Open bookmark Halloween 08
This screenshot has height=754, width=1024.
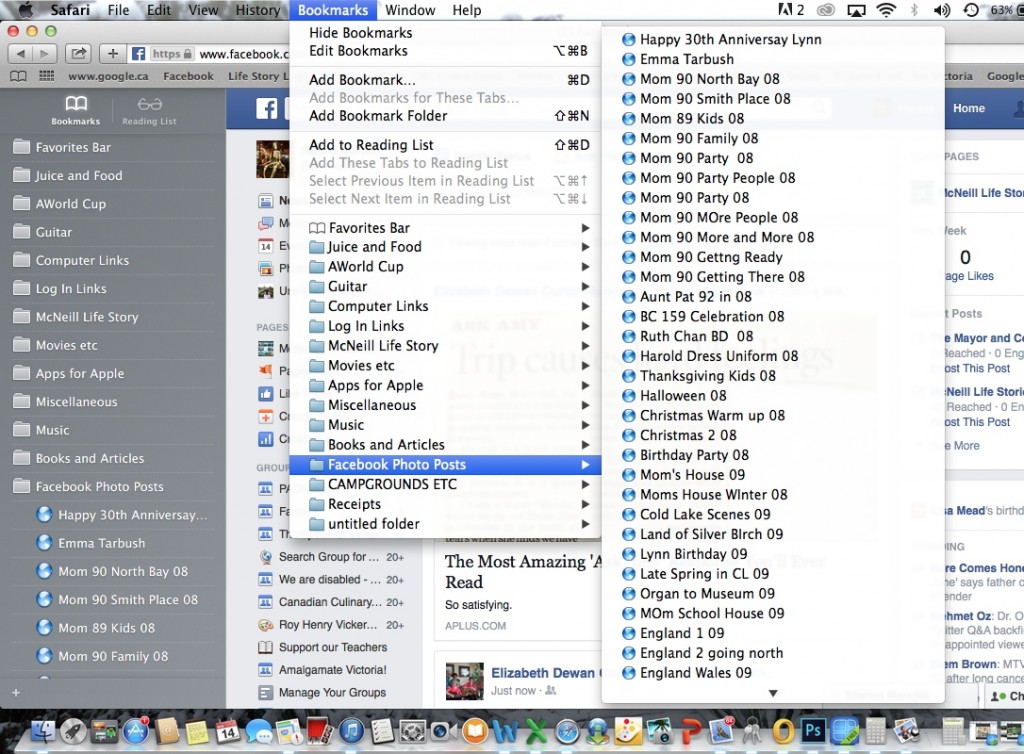click(773, 396)
